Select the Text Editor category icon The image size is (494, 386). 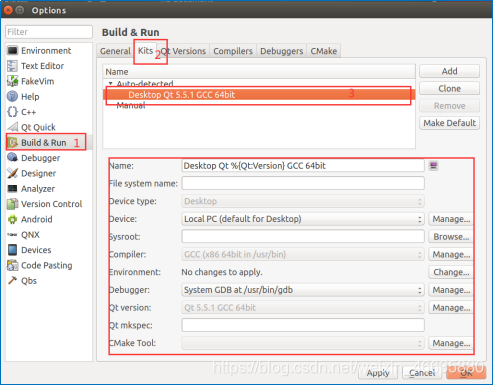click(12, 66)
